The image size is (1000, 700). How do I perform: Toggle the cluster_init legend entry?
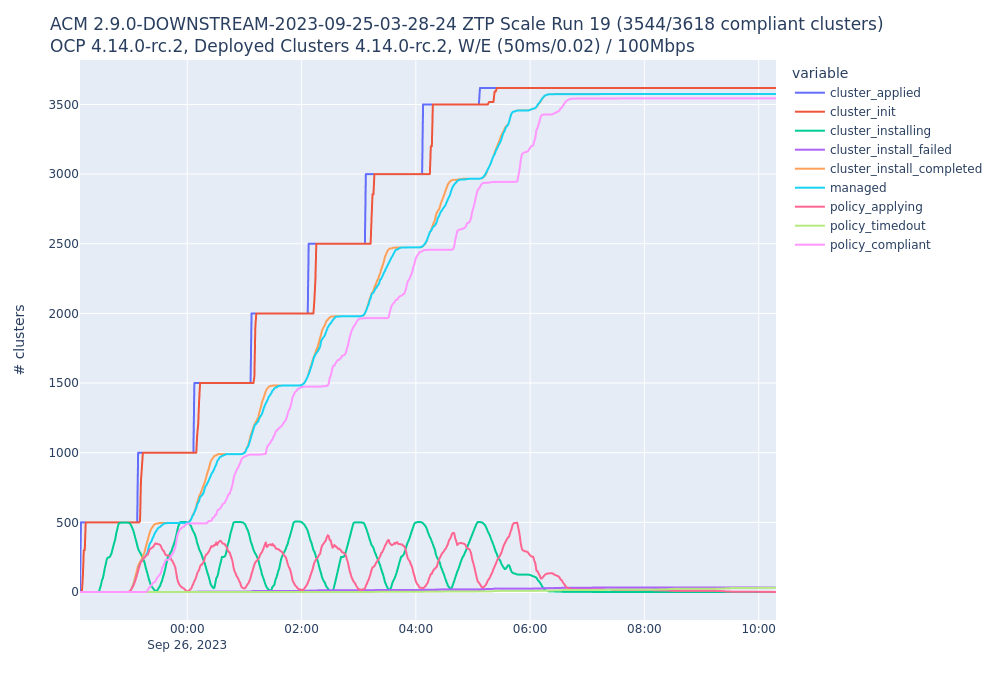[845, 112]
